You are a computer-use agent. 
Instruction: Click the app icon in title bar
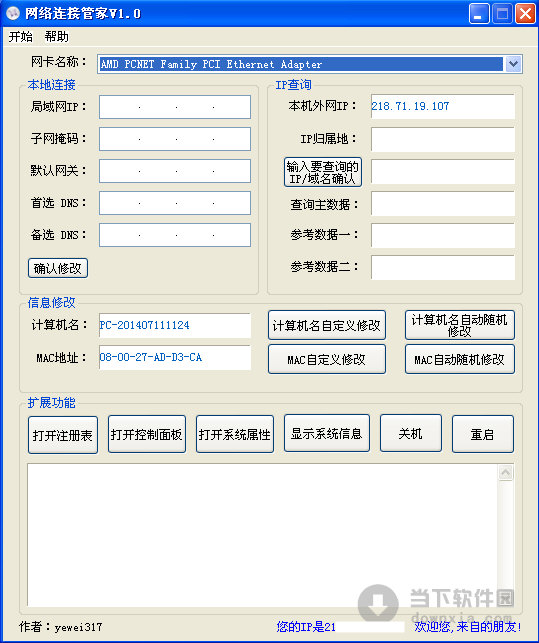pos(13,13)
